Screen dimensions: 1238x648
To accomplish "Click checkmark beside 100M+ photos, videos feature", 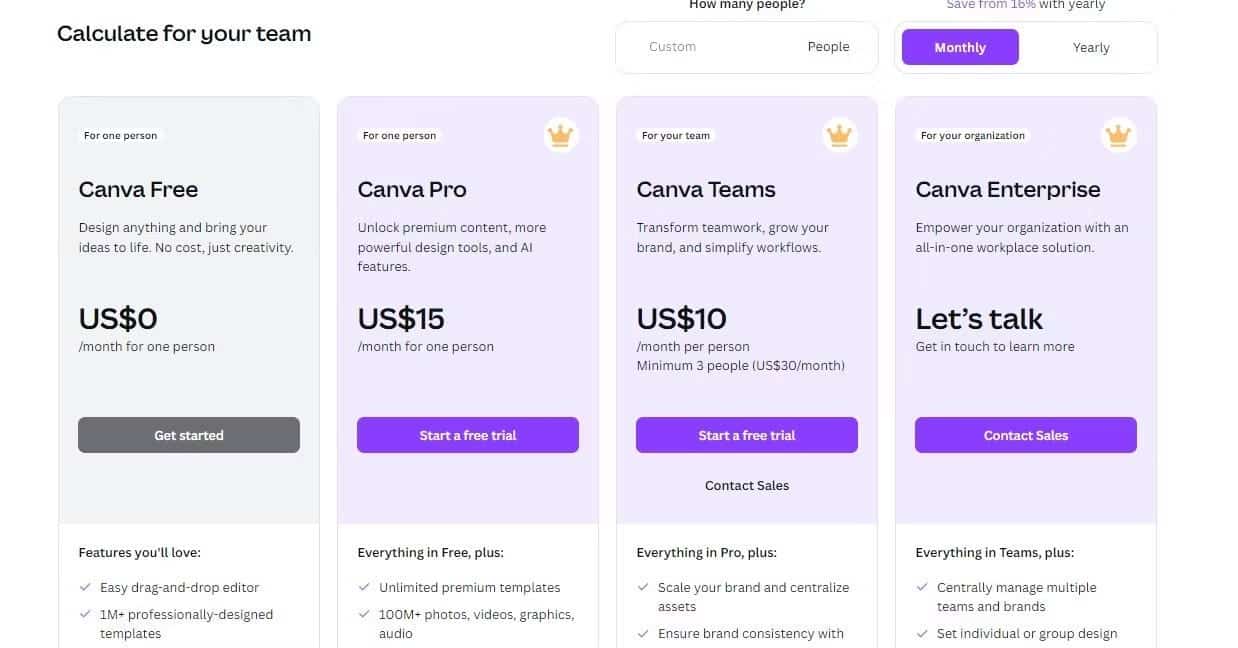I will [x=364, y=615].
